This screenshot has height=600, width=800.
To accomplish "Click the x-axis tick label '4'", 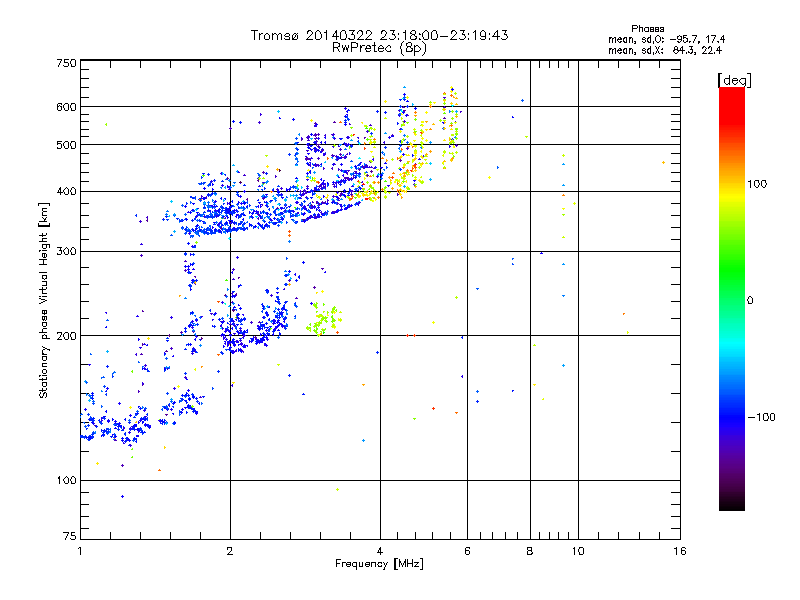I will click(x=380, y=551).
